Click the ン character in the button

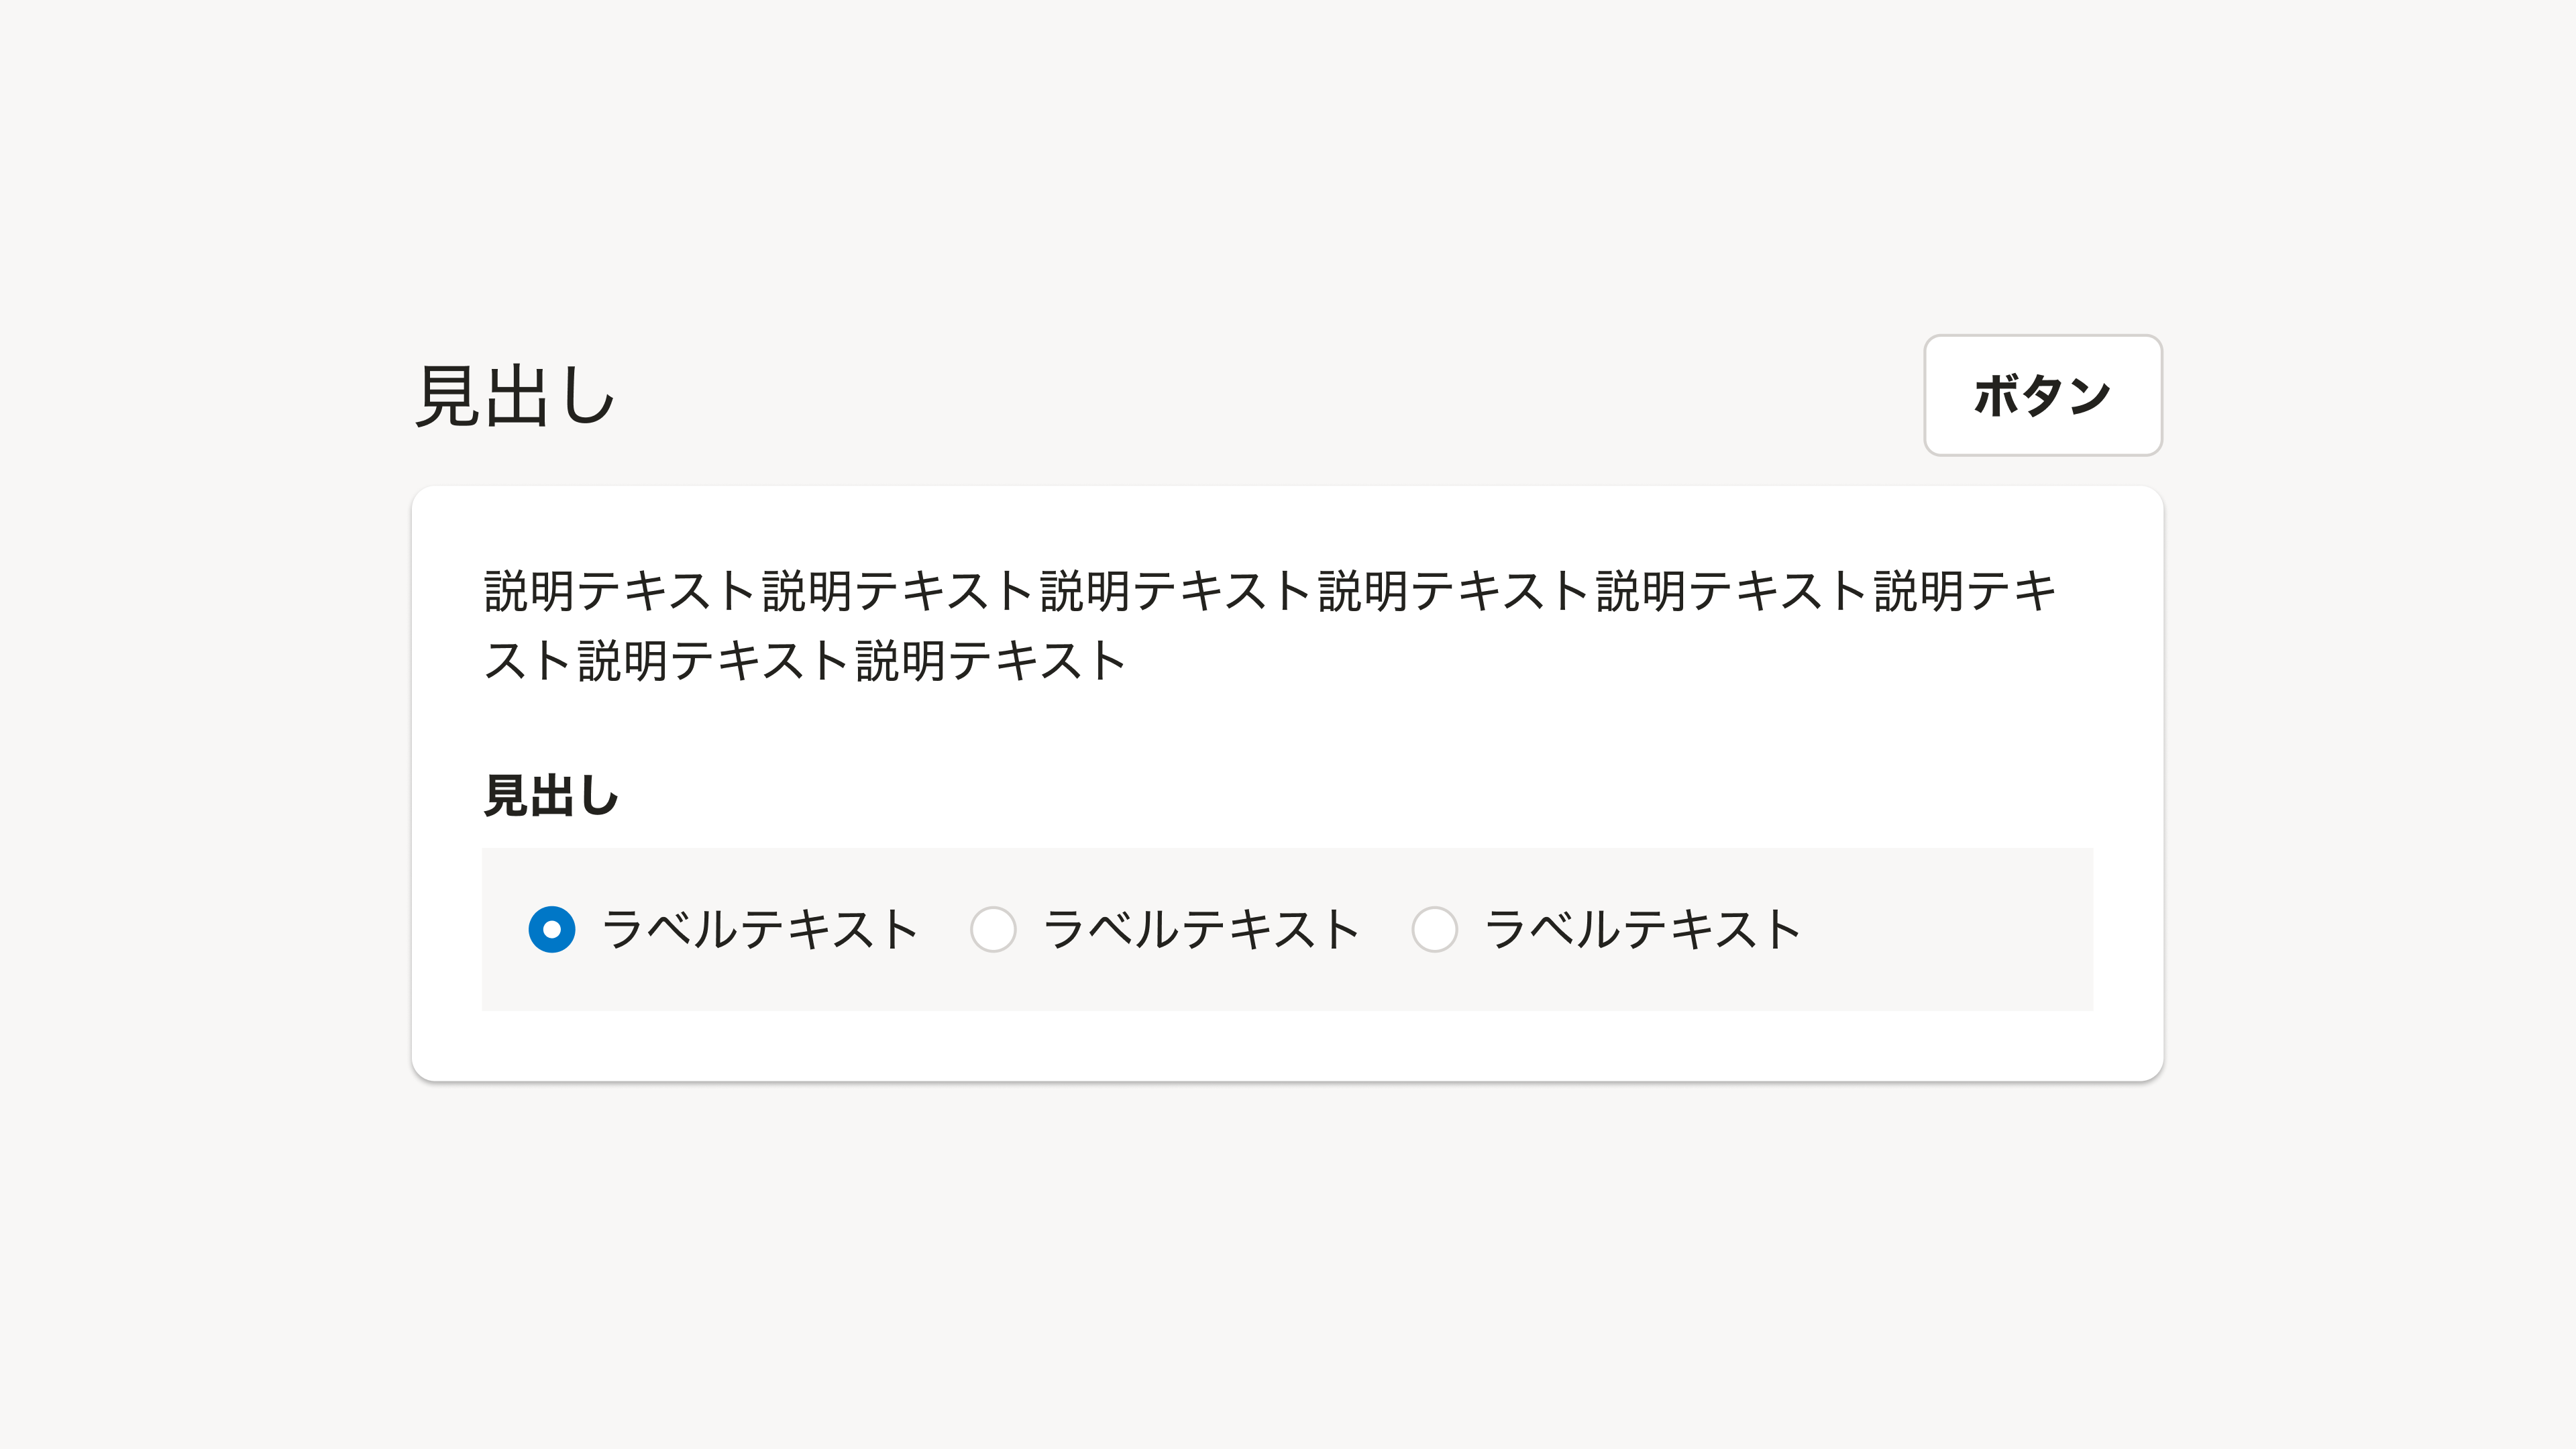(x=2088, y=395)
